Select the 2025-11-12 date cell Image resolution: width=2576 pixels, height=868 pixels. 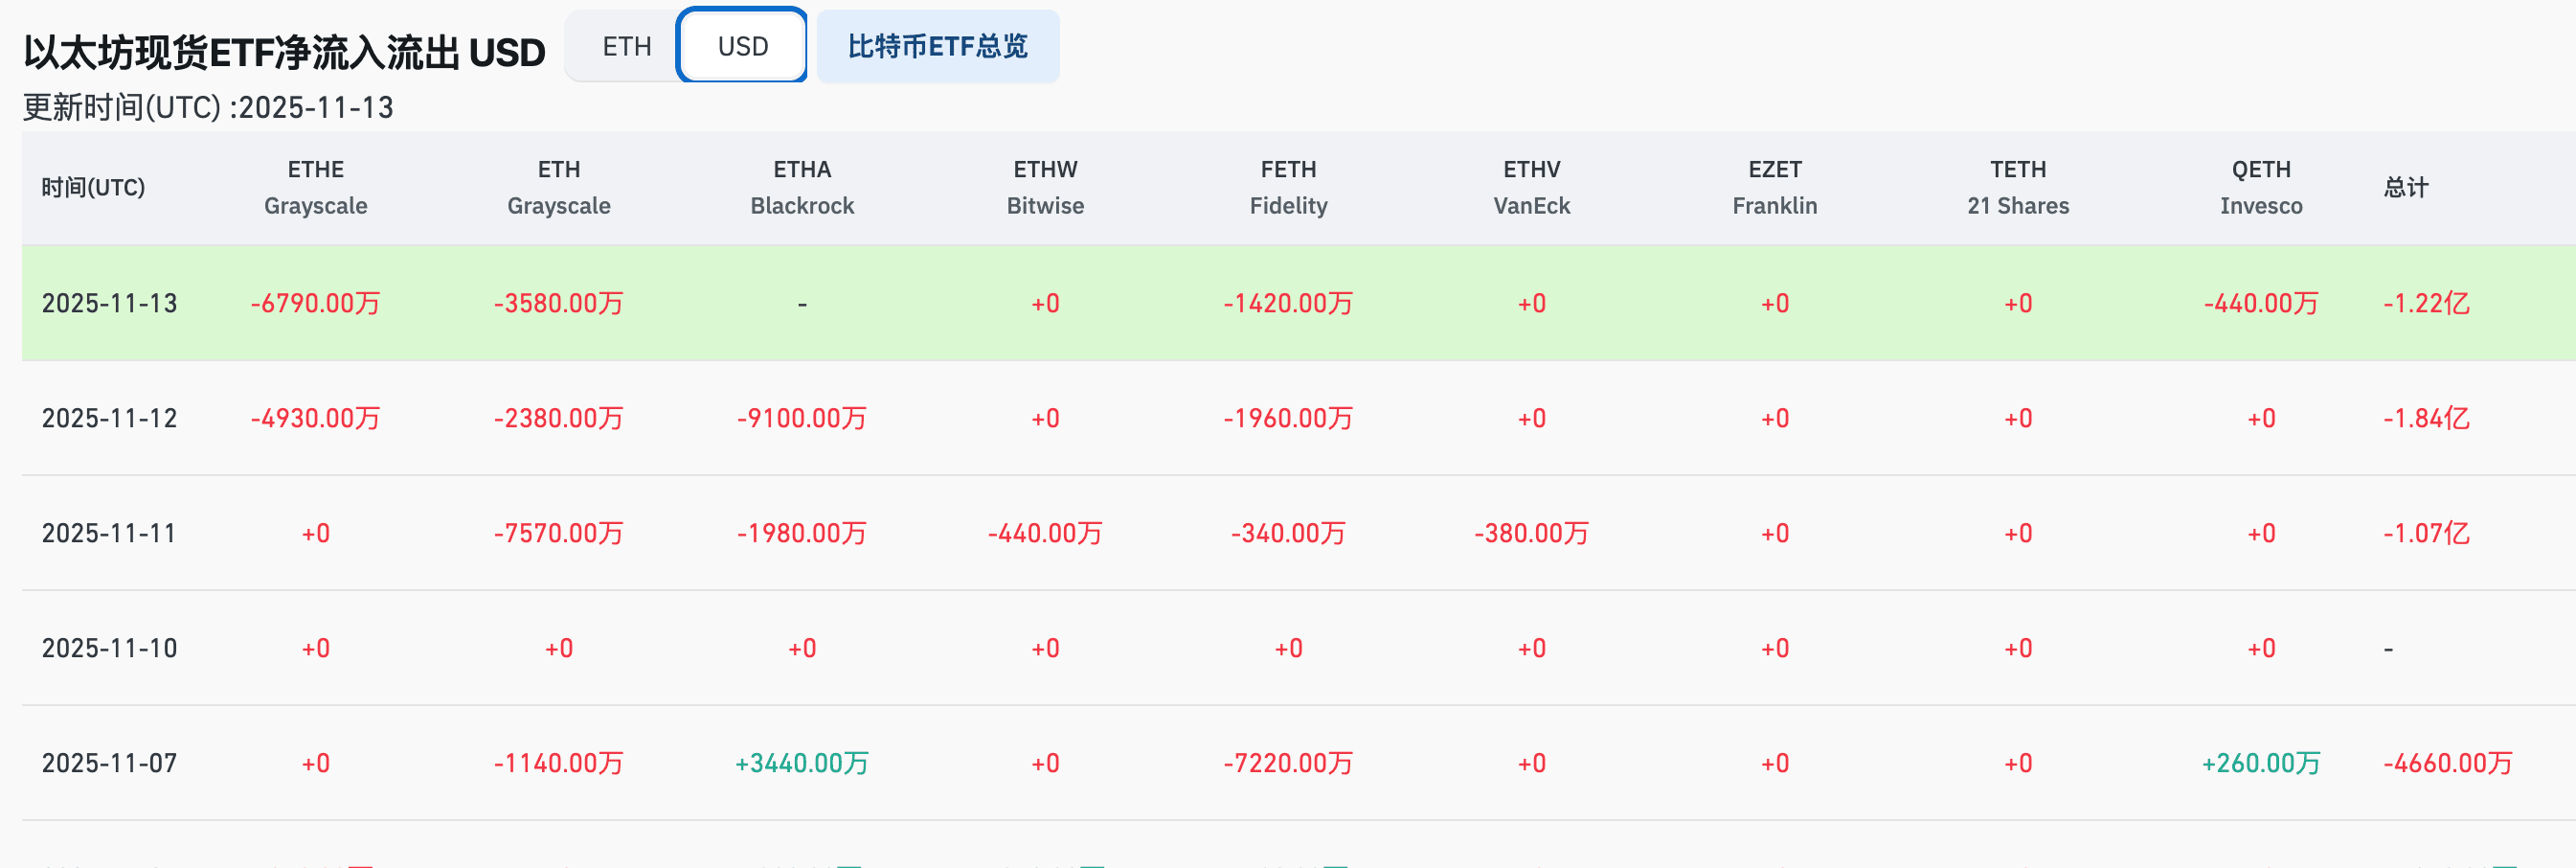[x=109, y=419]
